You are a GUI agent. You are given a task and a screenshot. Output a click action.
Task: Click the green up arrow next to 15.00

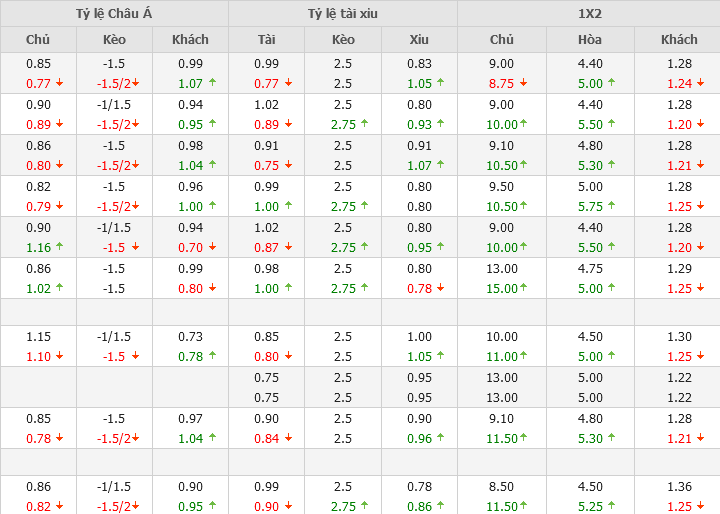click(524, 289)
